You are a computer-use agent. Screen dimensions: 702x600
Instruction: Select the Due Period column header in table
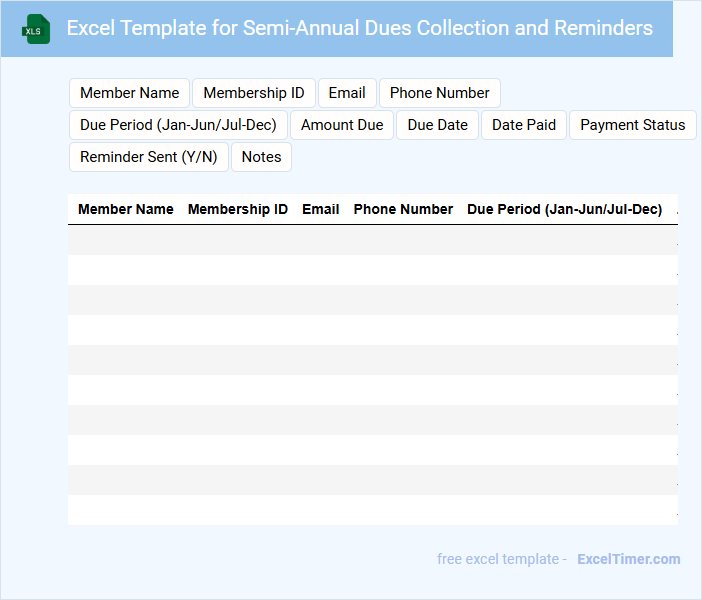(564, 209)
